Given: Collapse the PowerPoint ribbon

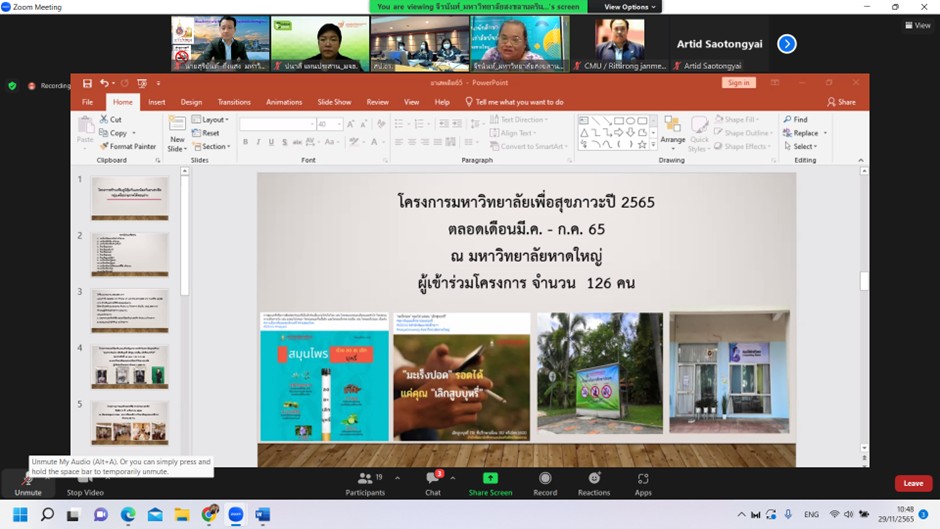Looking at the screenshot, I should pyautogui.click(x=861, y=160).
